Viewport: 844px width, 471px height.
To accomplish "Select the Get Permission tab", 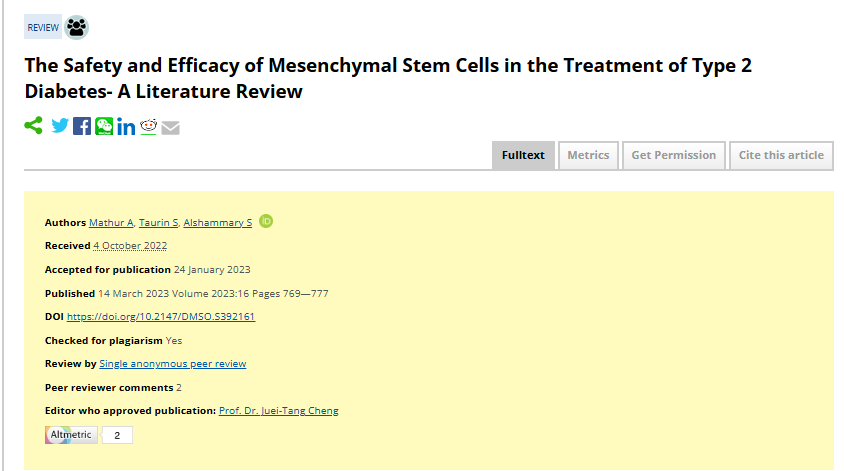I will [x=673, y=155].
